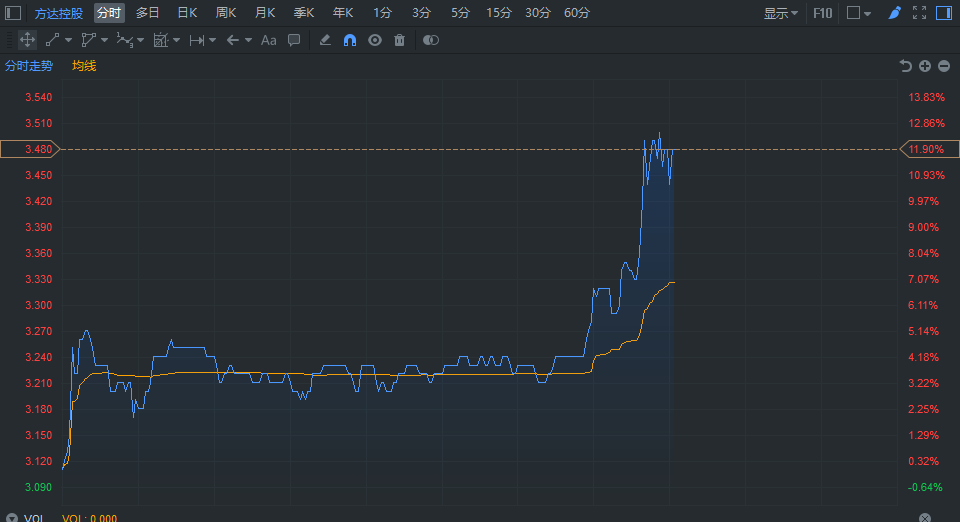
Task: Open the 显示 display dropdown
Action: [x=781, y=13]
